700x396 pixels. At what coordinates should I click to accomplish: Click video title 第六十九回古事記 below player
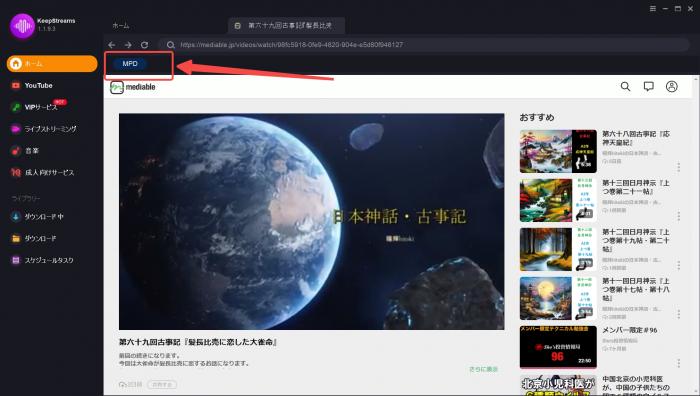click(198, 342)
